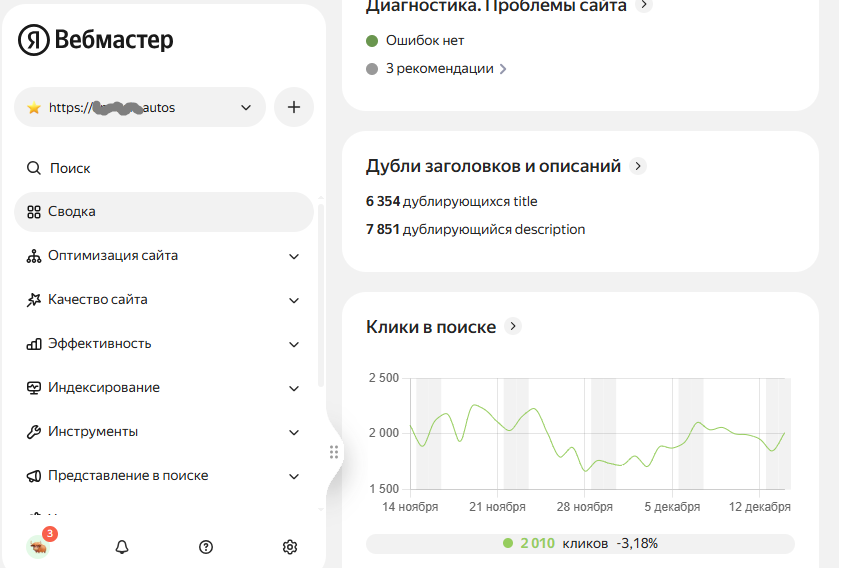Click the favorite star next to site URL
Image resolution: width=843 pixels, height=568 pixels.
click(x=34, y=108)
